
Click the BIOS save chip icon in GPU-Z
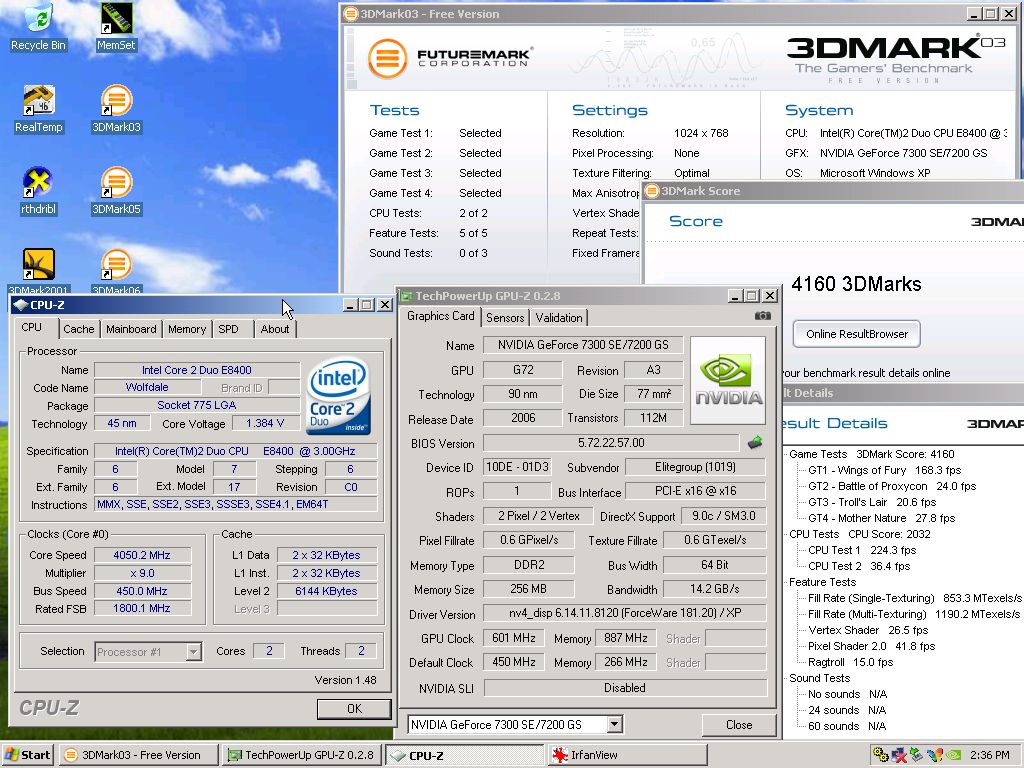(755, 443)
